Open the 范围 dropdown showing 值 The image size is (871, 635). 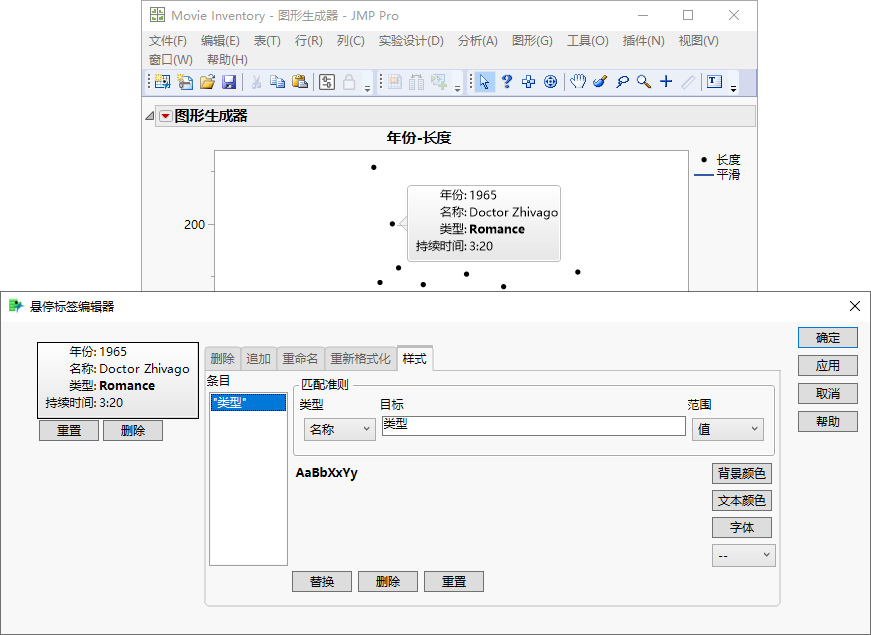click(x=727, y=429)
